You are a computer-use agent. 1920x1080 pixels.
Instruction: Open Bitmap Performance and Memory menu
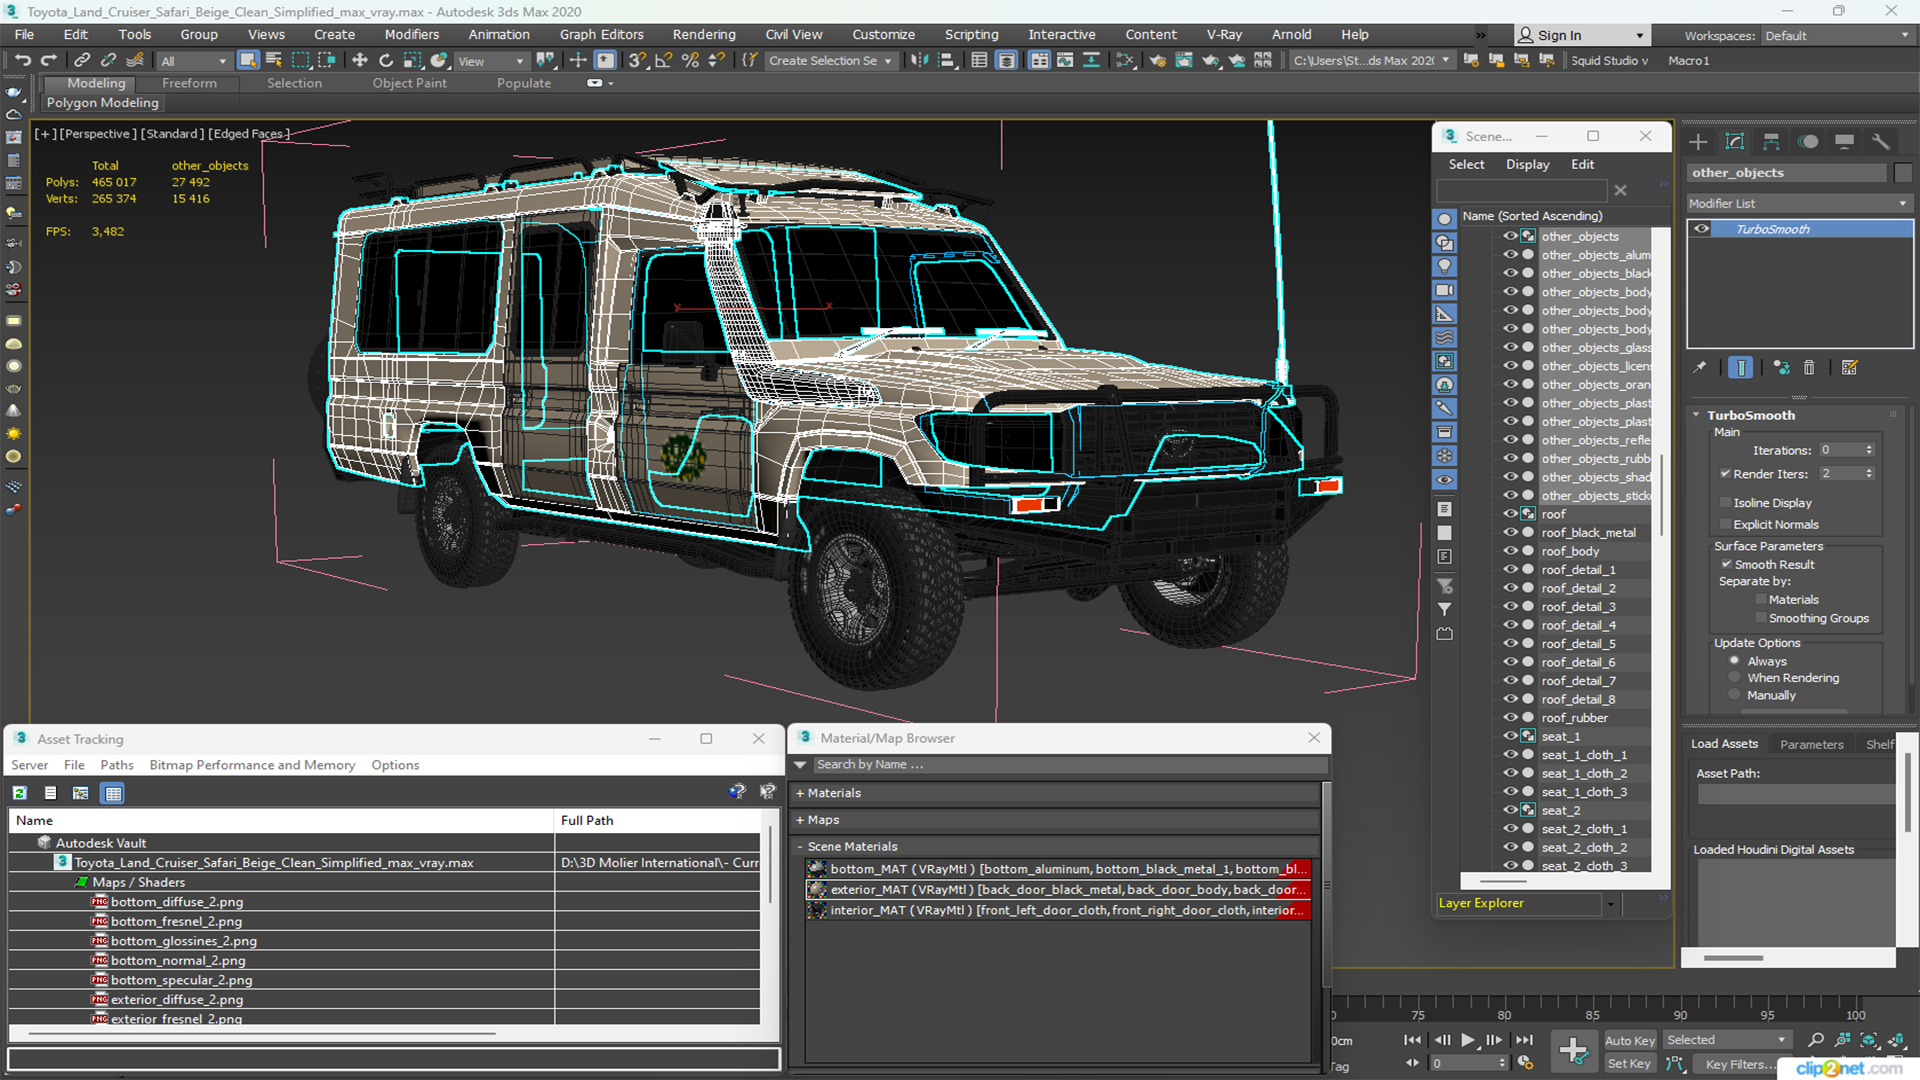(x=252, y=765)
